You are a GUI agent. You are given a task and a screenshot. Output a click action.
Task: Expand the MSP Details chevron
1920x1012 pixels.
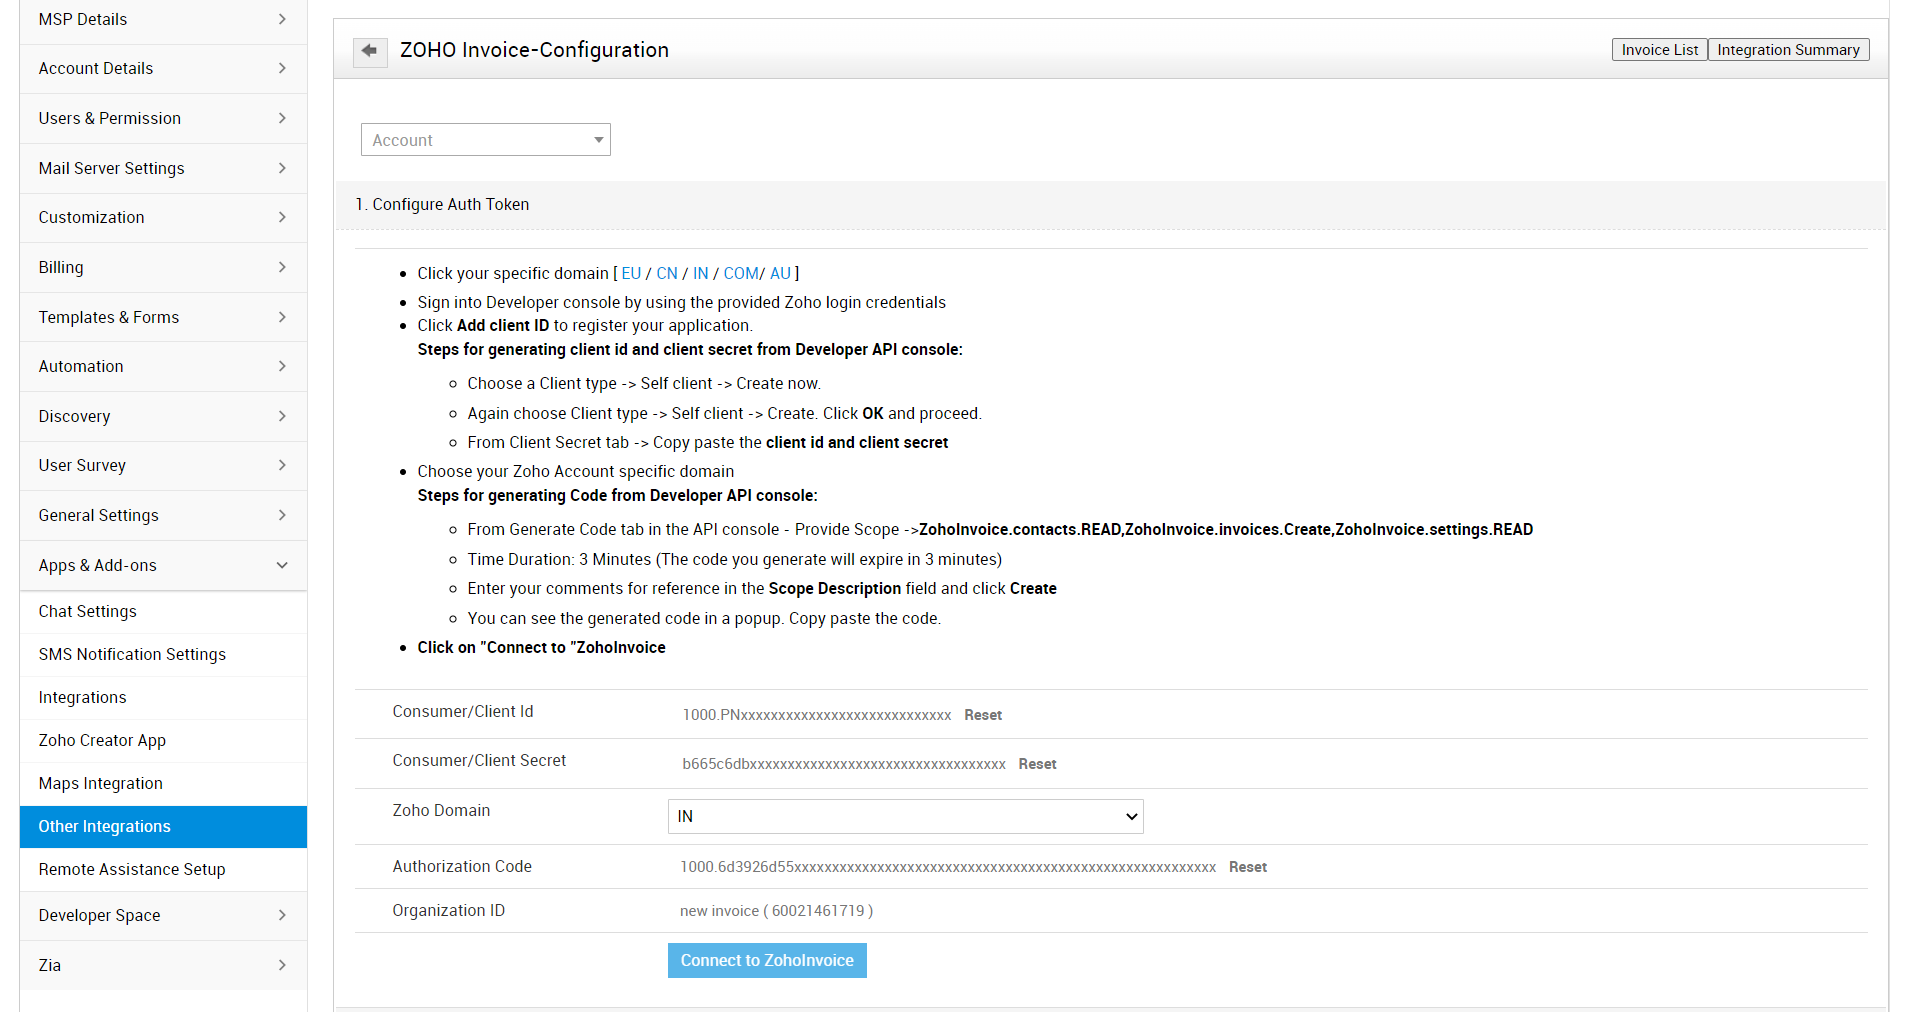point(282,19)
